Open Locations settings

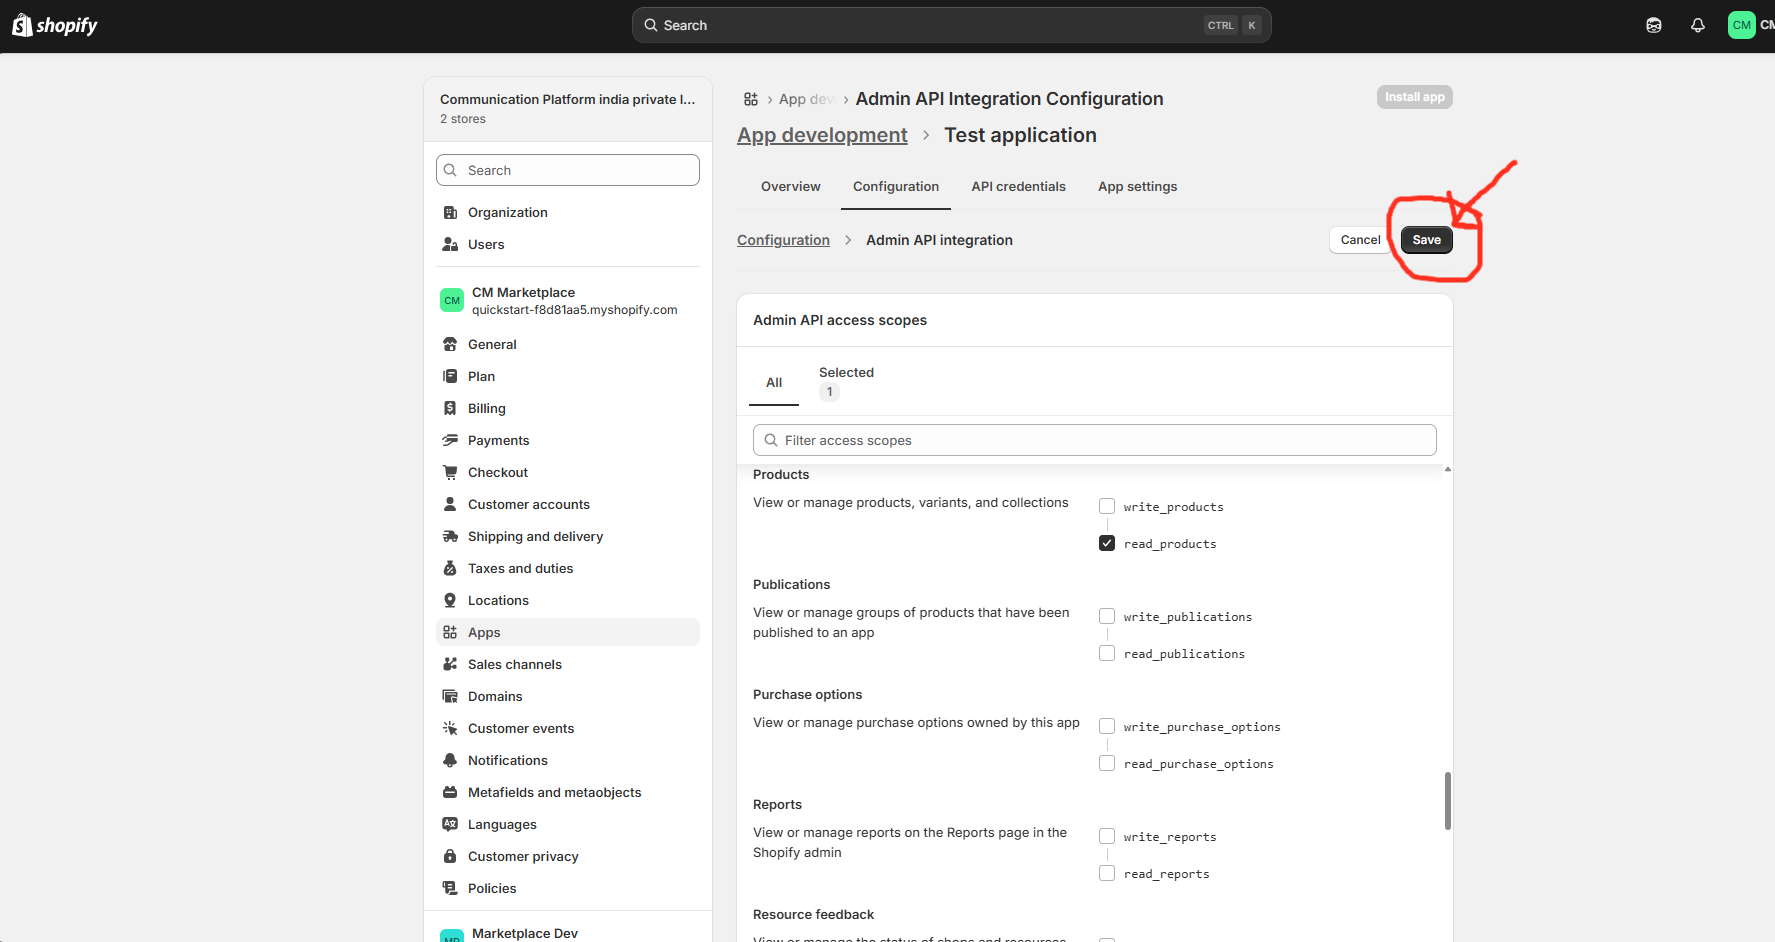tap(568, 600)
